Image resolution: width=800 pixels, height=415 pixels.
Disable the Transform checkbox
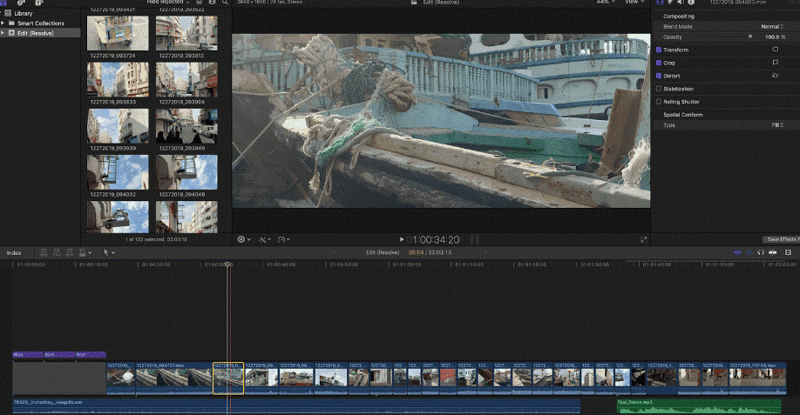tap(658, 49)
